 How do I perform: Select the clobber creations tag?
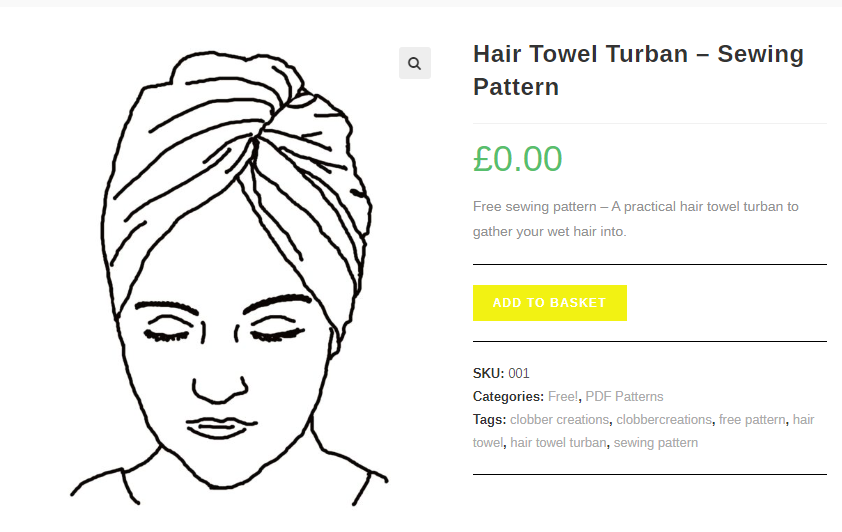tap(559, 419)
